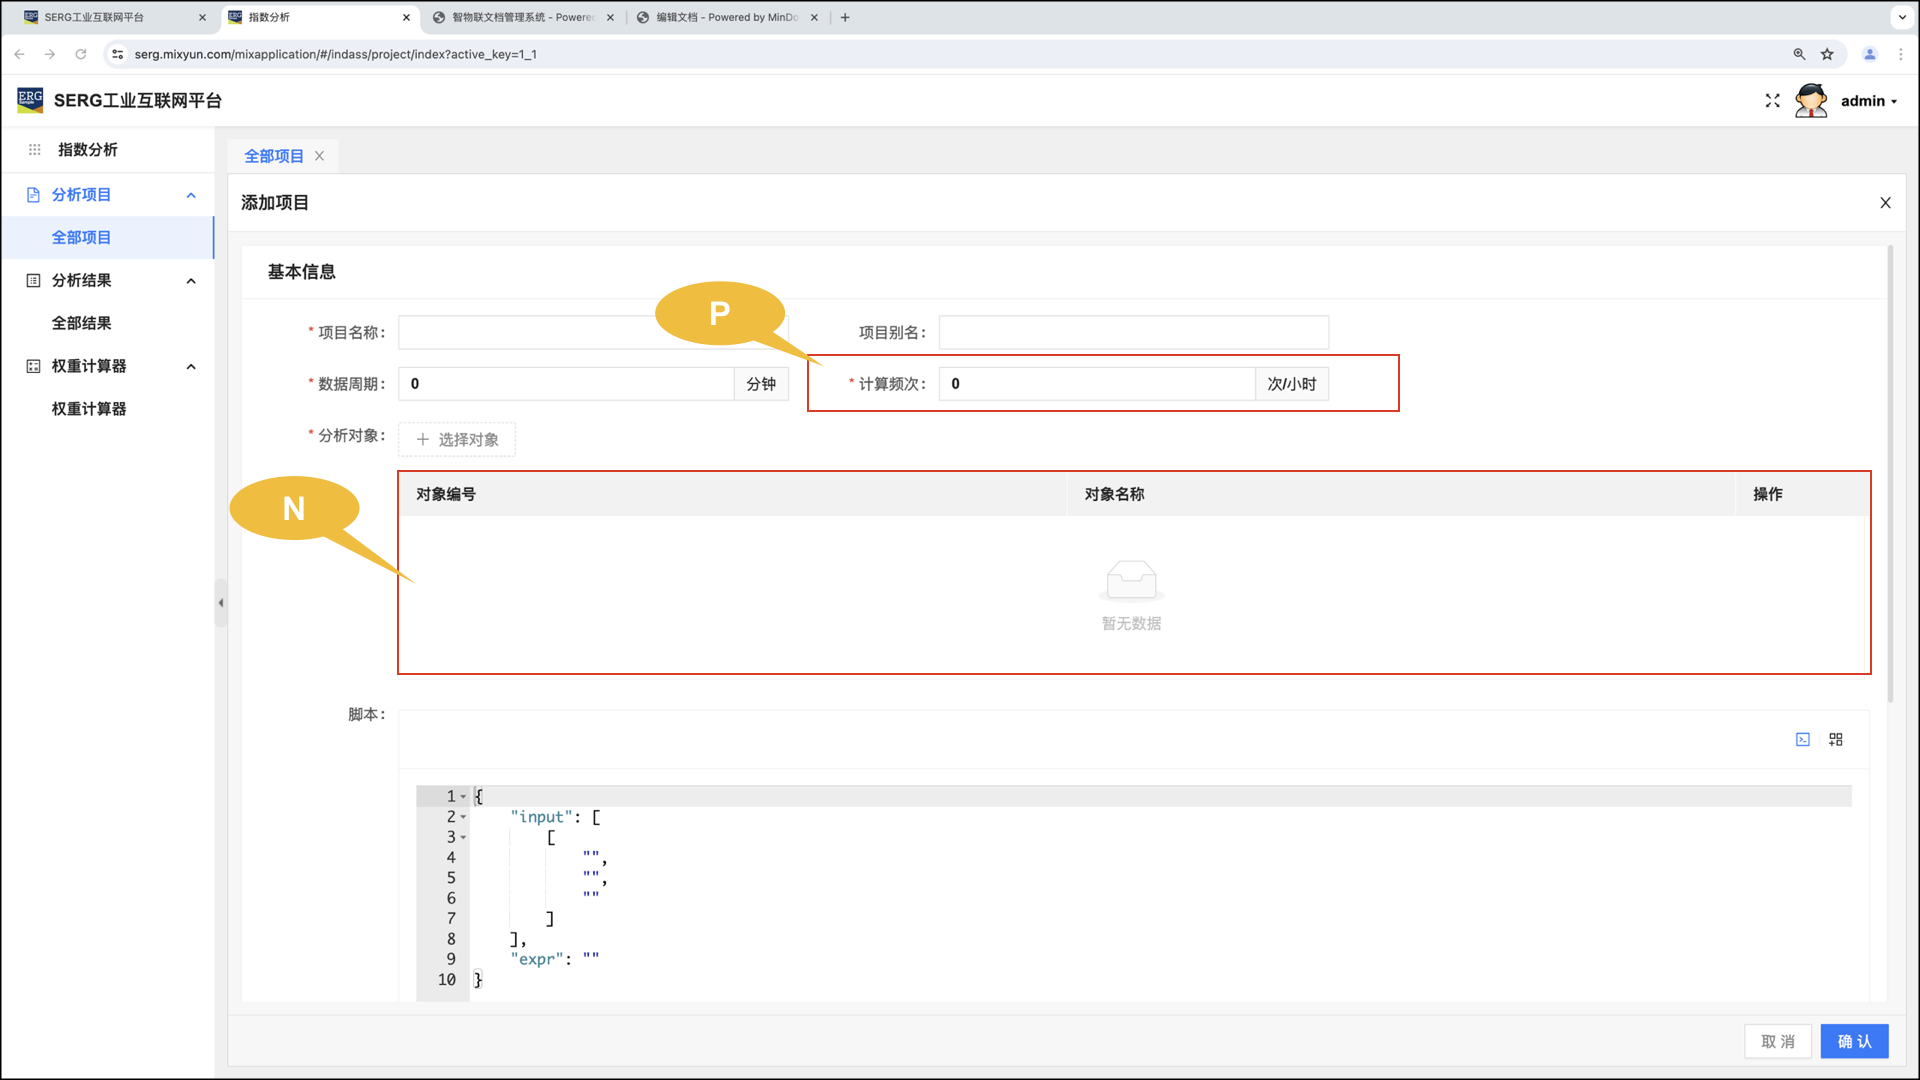Viewport: 1920px width, 1080px height.
Task: Collapse the 分析项目 sidebar section
Action: point(191,195)
